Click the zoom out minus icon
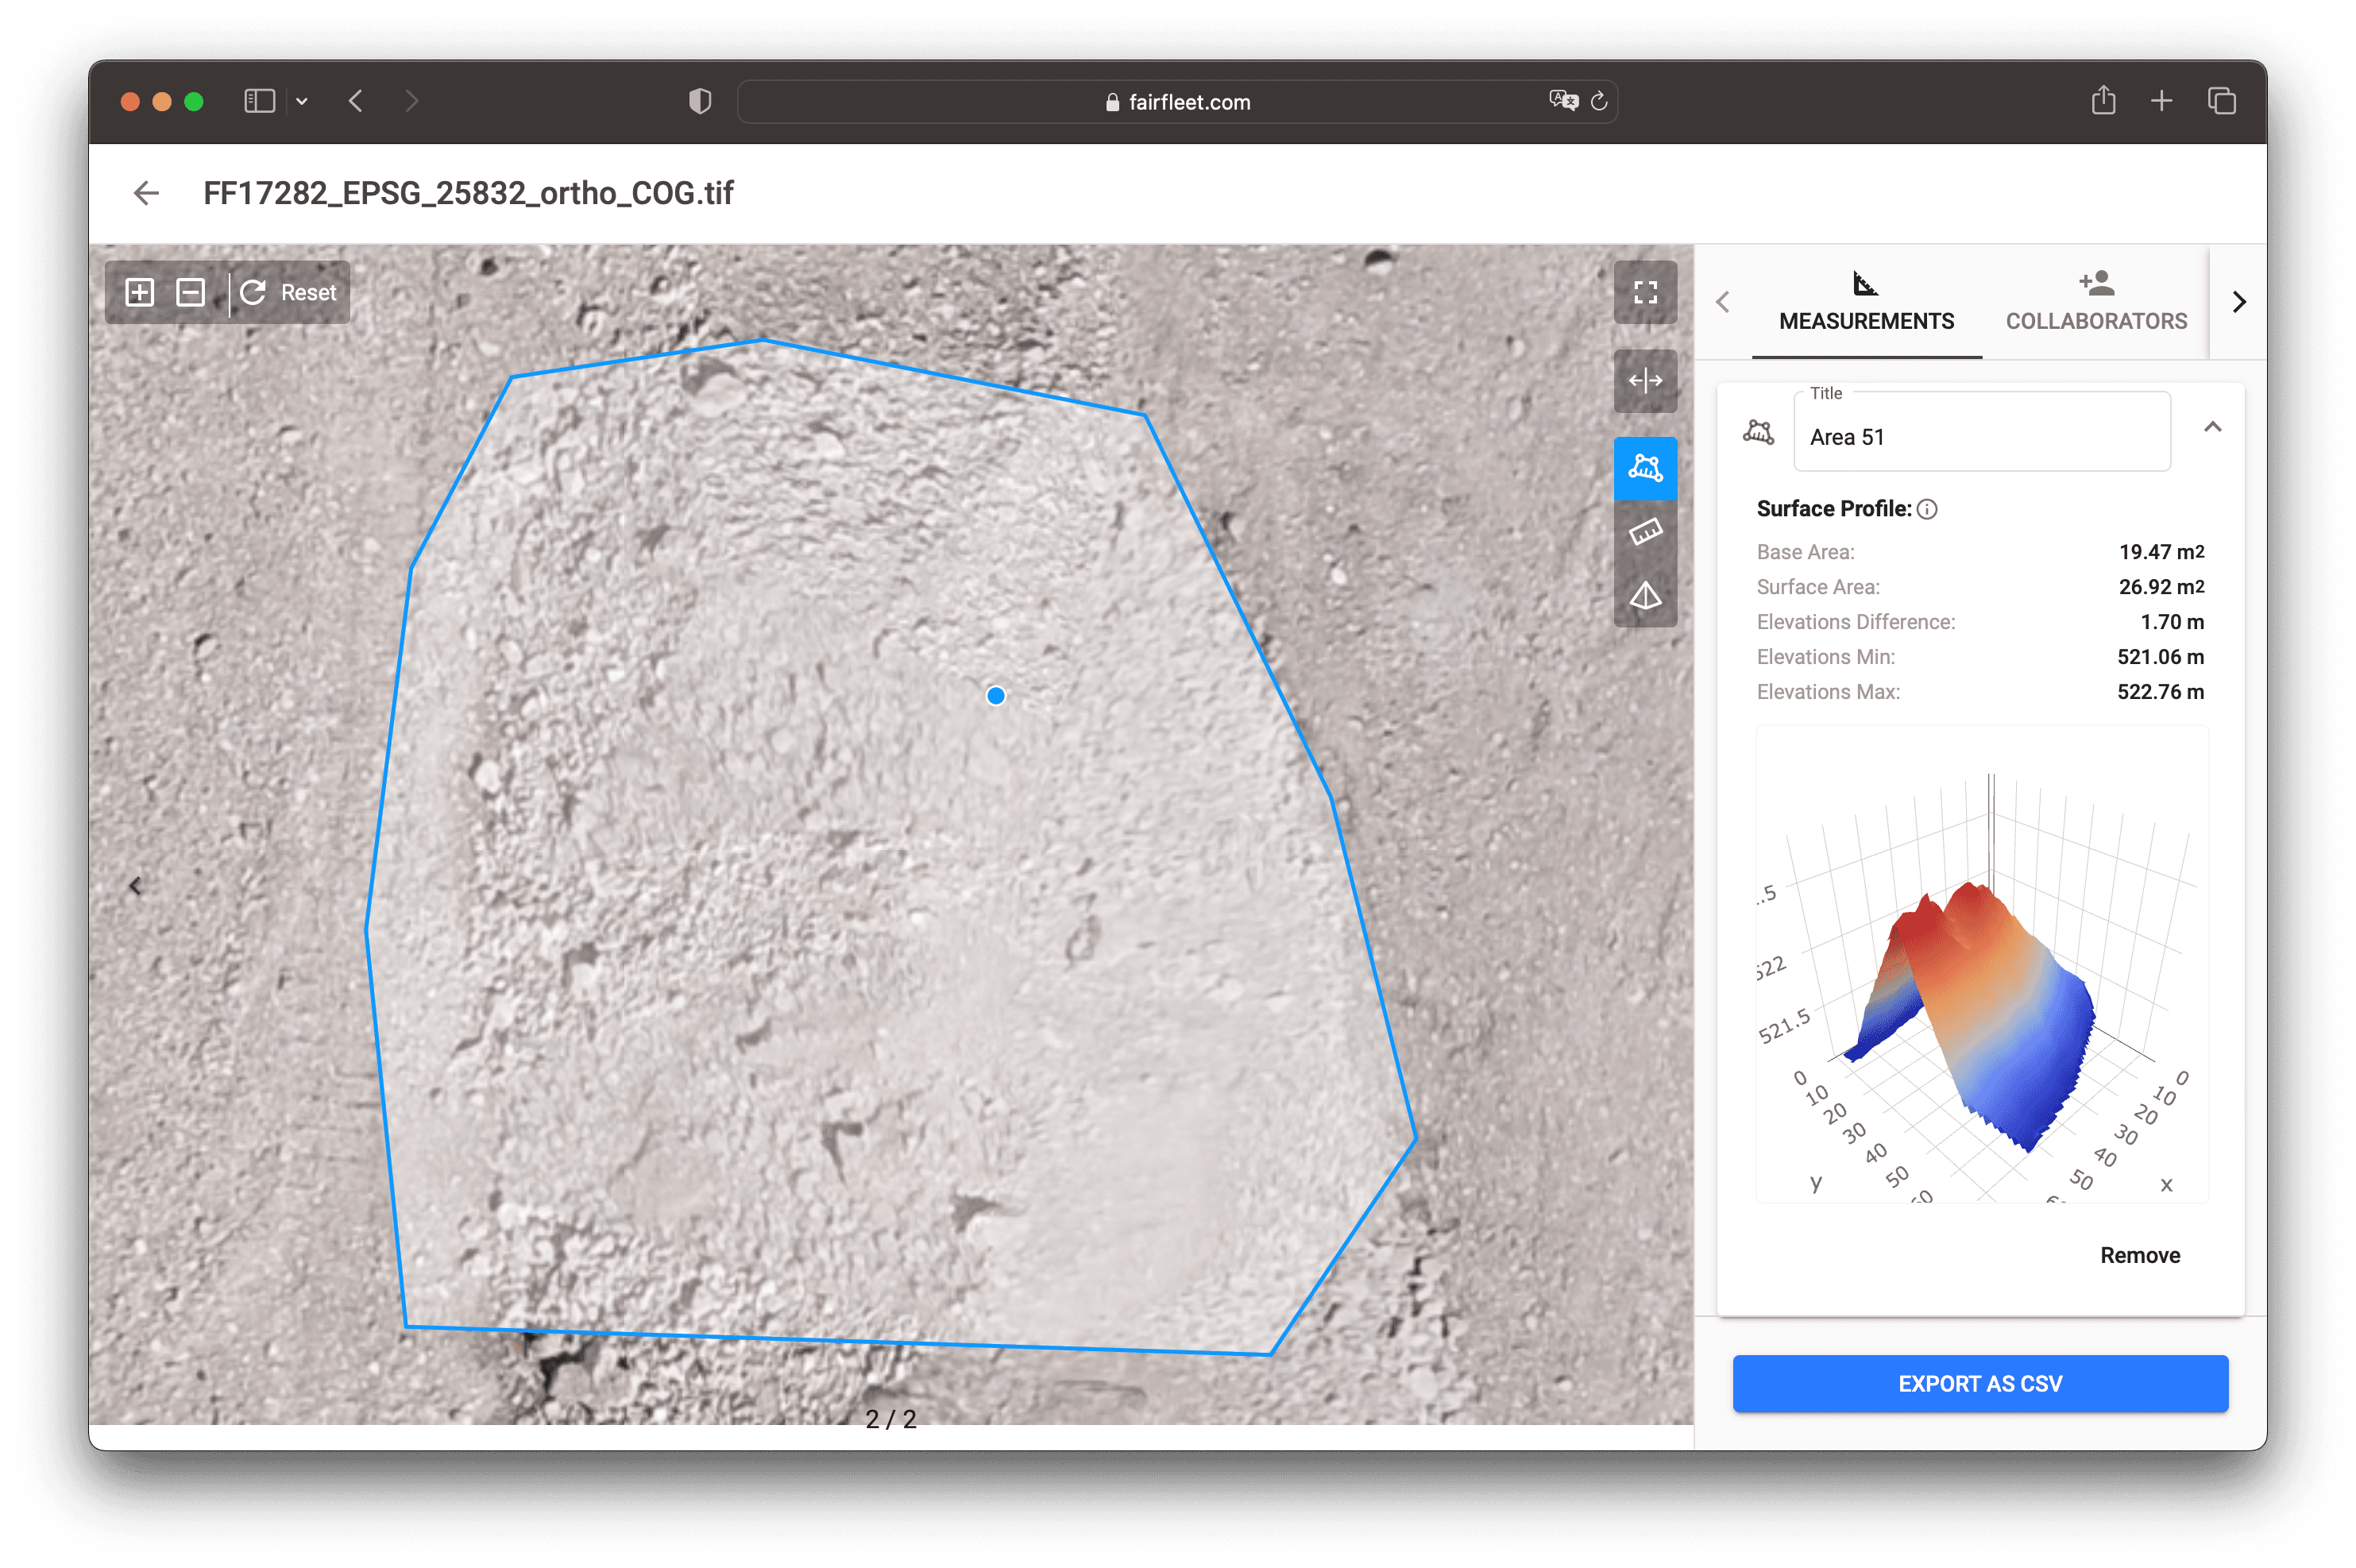The width and height of the screenshot is (2356, 1568). pyautogui.click(x=190, y=292)
